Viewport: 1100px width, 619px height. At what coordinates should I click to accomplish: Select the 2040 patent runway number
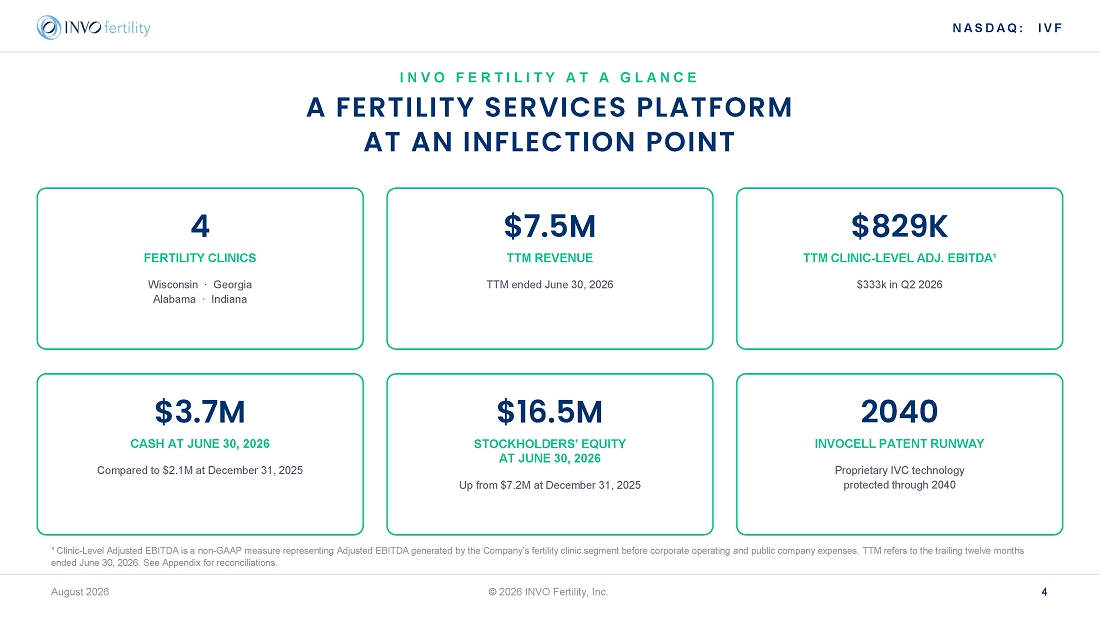click(x=899, y=412)
